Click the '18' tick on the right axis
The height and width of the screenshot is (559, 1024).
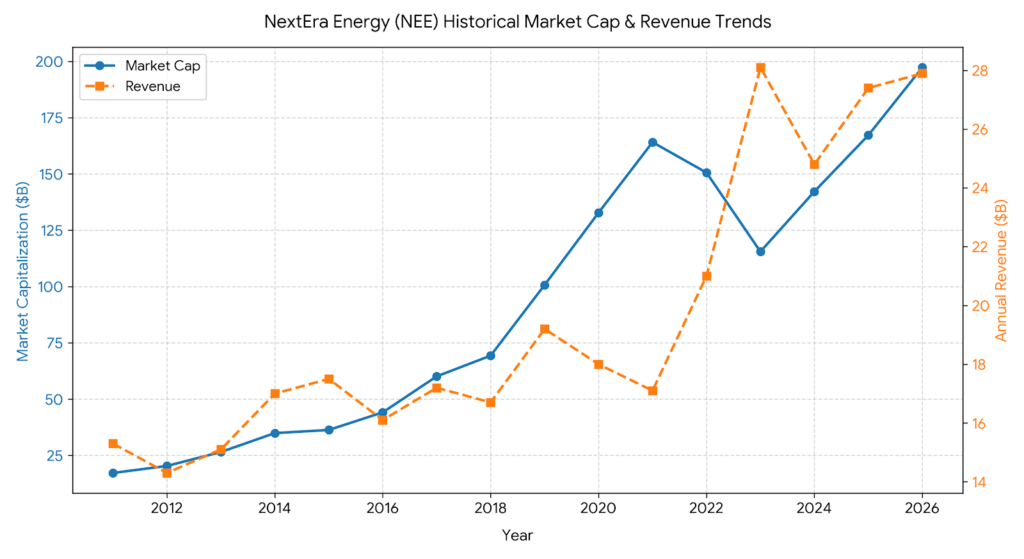click(x=980, y=365)
